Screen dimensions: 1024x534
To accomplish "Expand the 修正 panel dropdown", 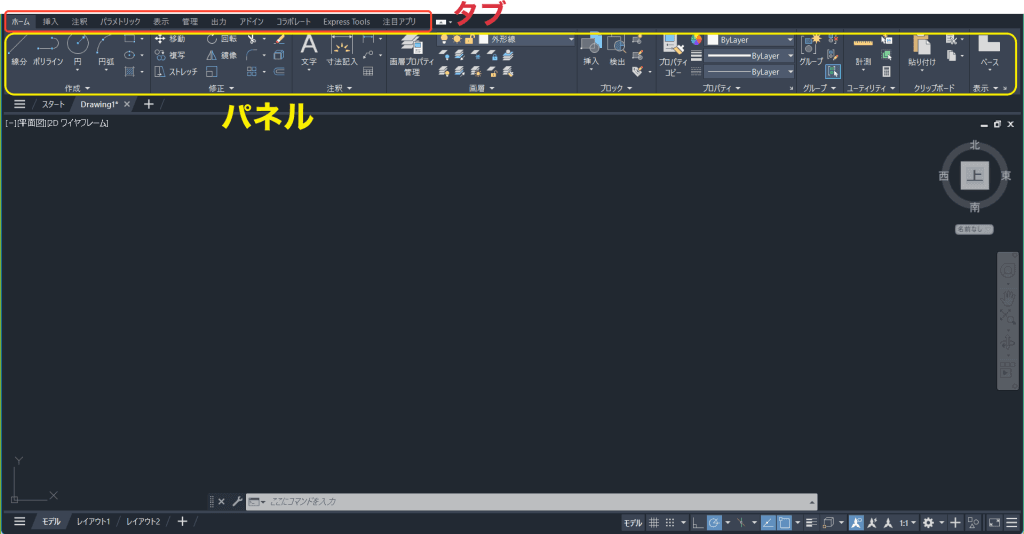I will pyautogui.click(x=232, y=88).
